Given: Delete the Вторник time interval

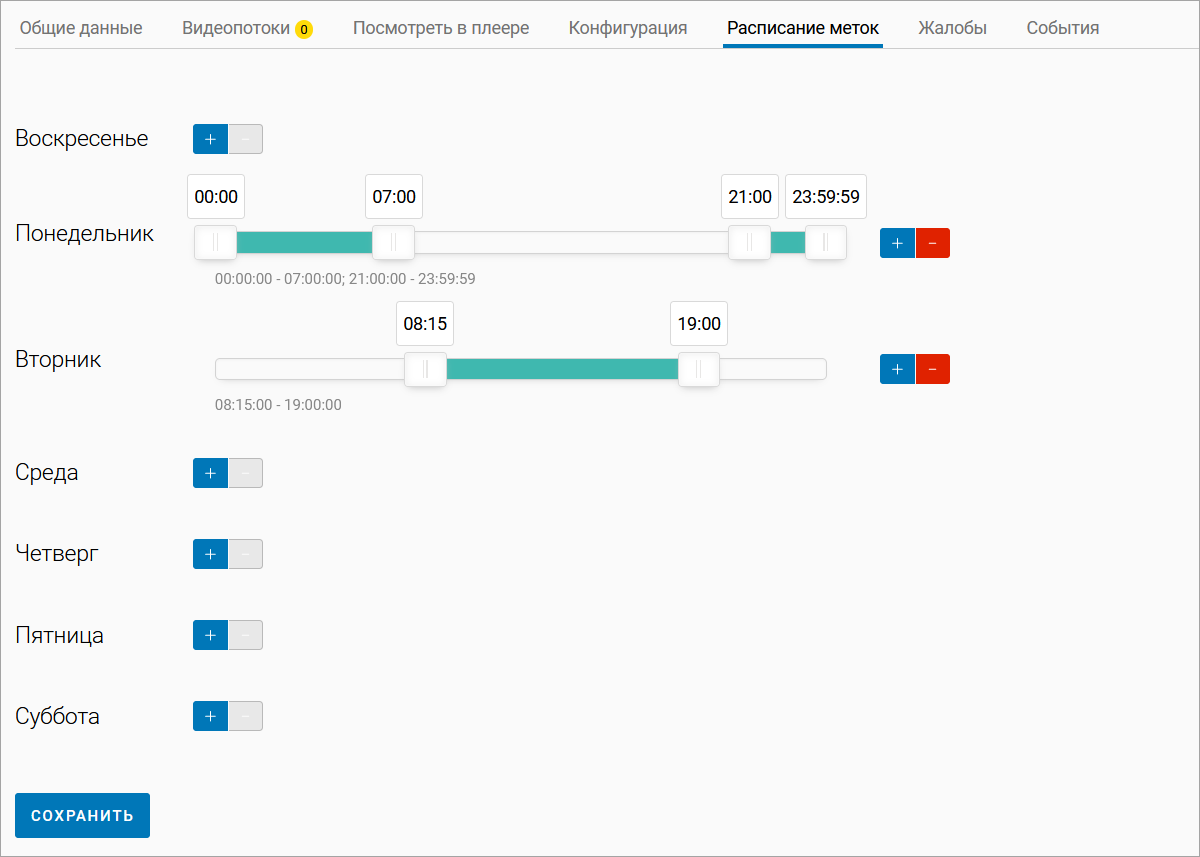Looking at the screenshot, I should 932,369.
